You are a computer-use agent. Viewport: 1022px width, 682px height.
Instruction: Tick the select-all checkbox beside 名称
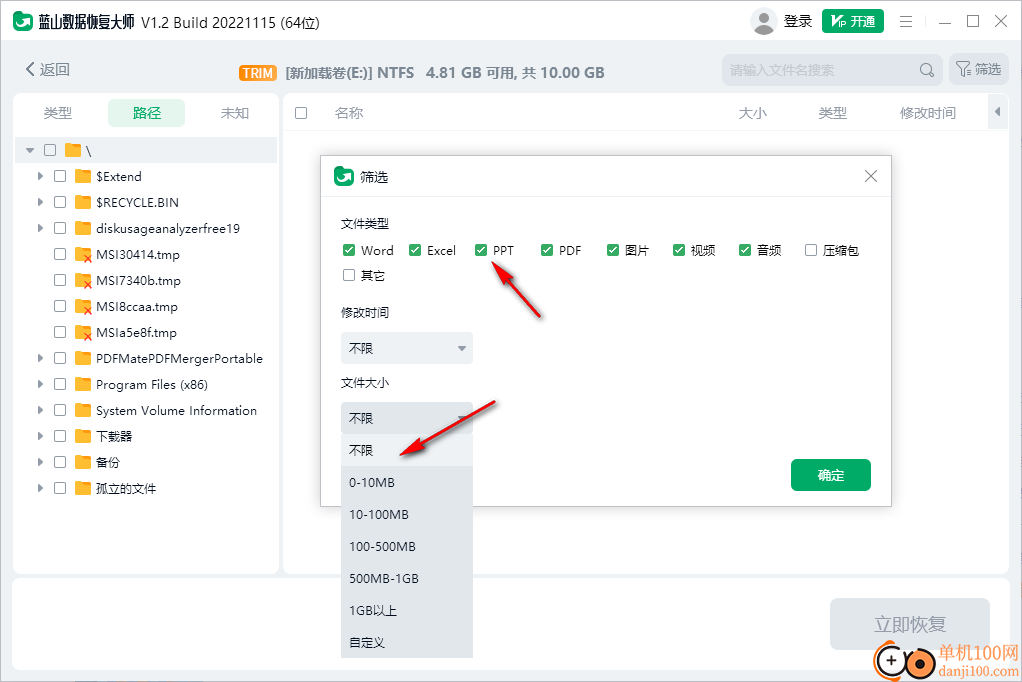point(301,113)
